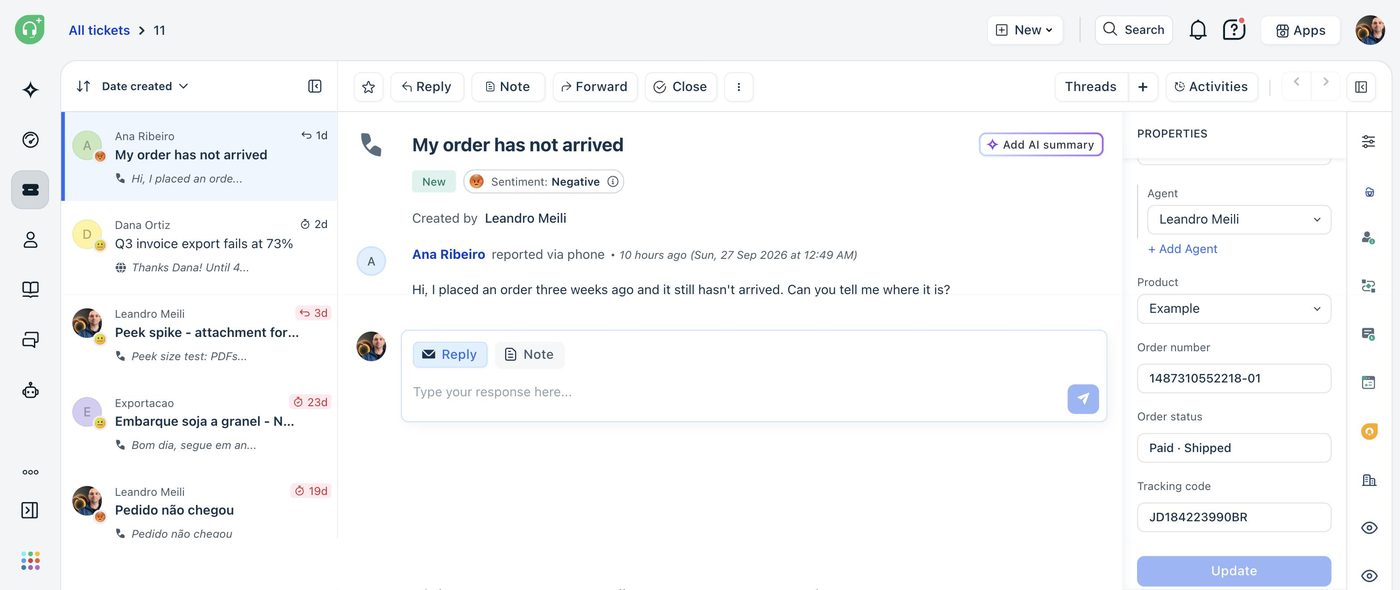Click the + Add Agent link

[x=1182, y=249]
